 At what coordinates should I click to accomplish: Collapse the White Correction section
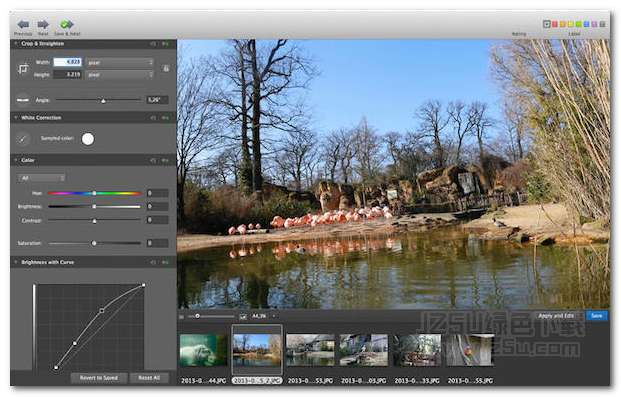[x=16, y=118]
